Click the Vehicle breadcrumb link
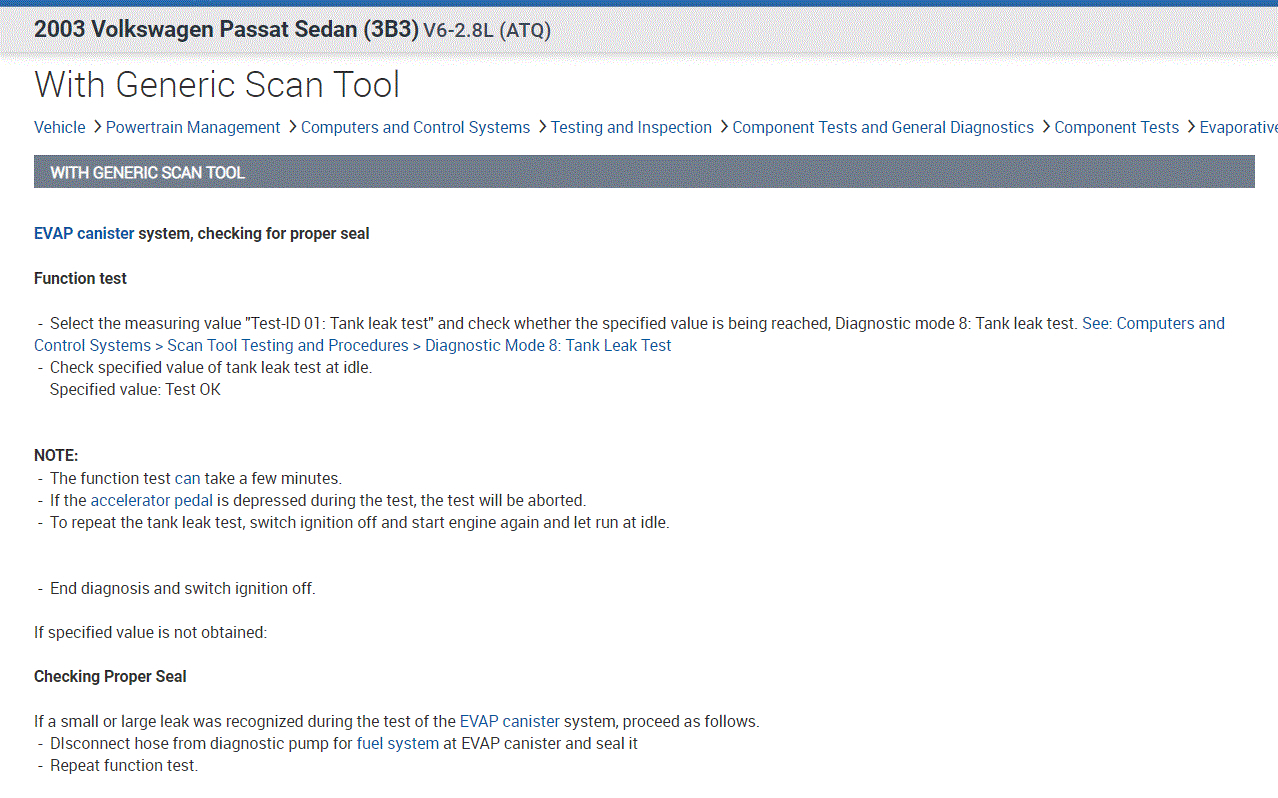This screenshot has width=1278, height=798. (x=60, y=127)
